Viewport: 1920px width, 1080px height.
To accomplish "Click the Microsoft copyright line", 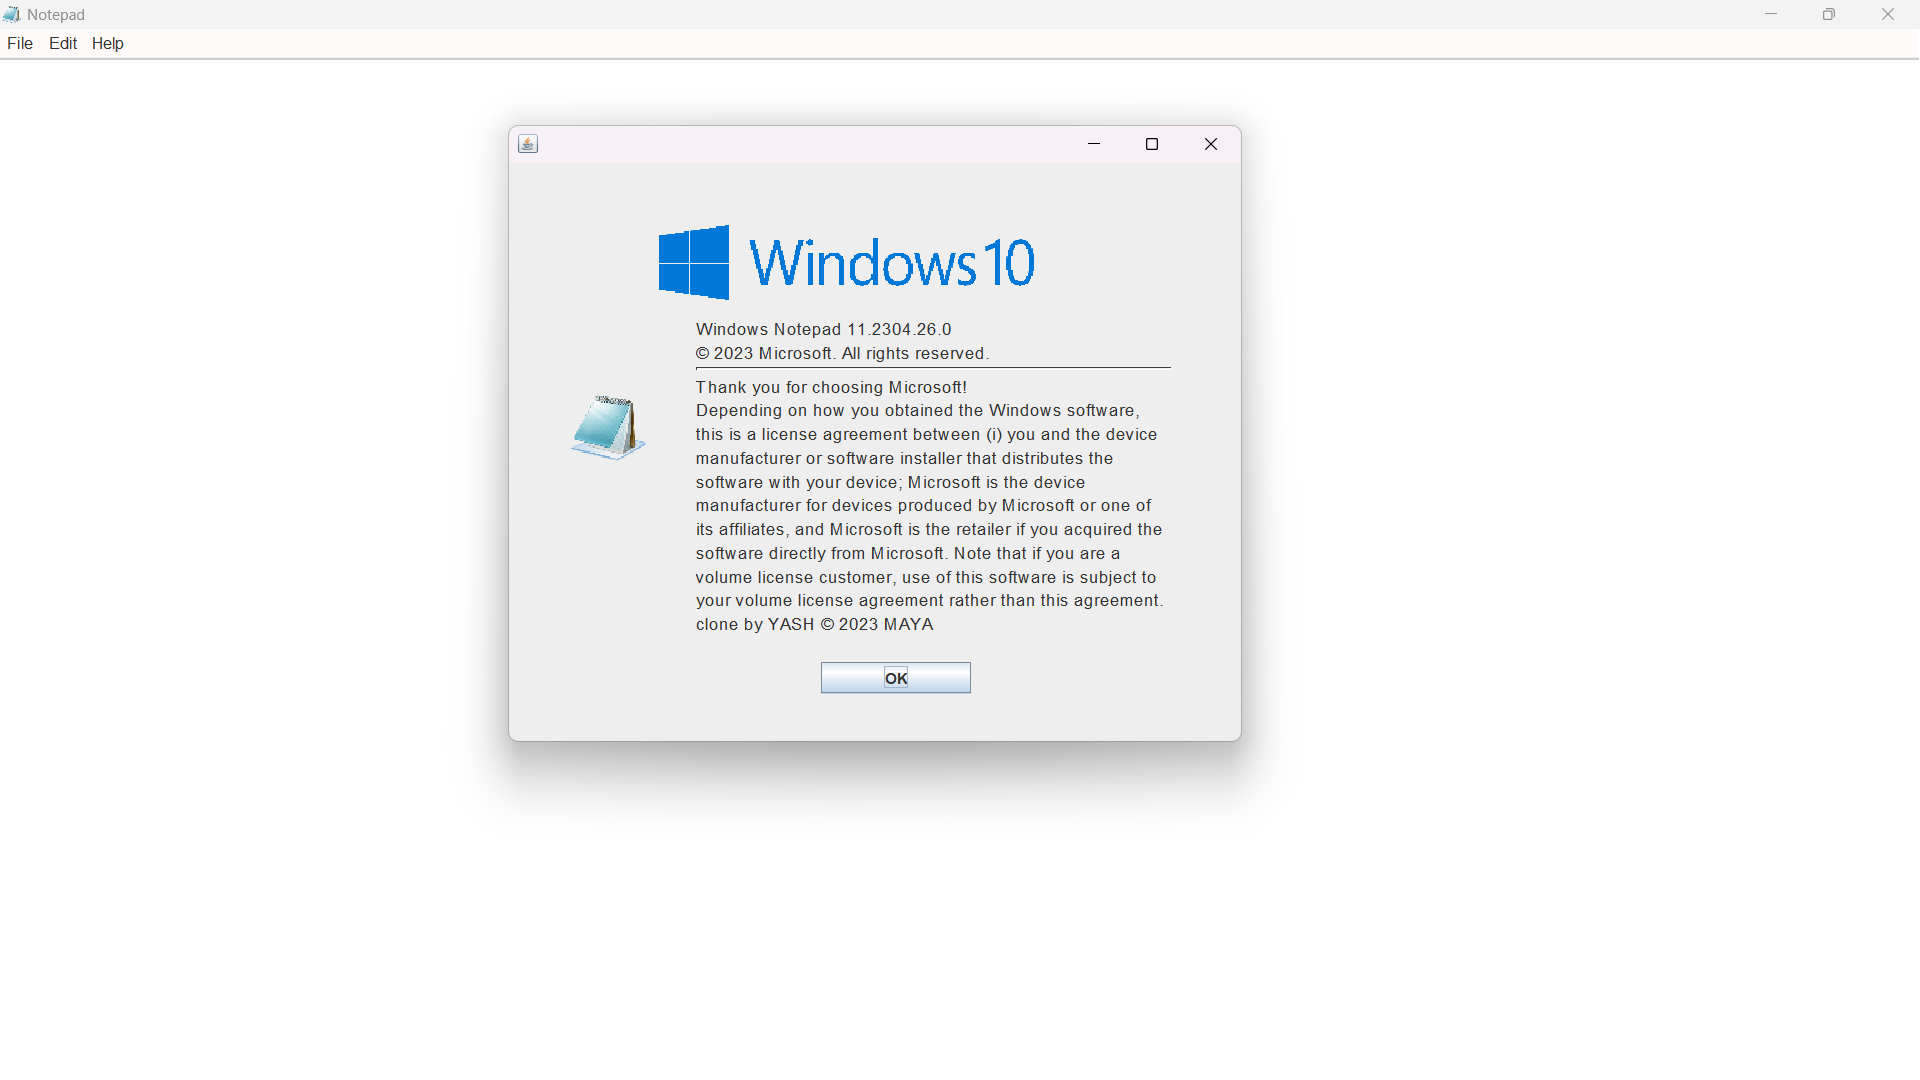I will [x=842, y=353].
